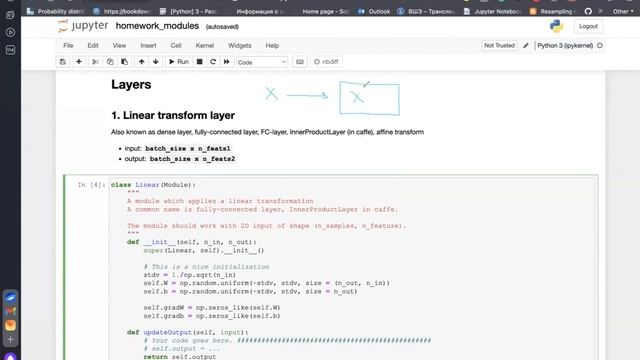Open GitHub icon bookmark
Image resolution: width=640 pixels, height=360 pixels.
(588, 11)
